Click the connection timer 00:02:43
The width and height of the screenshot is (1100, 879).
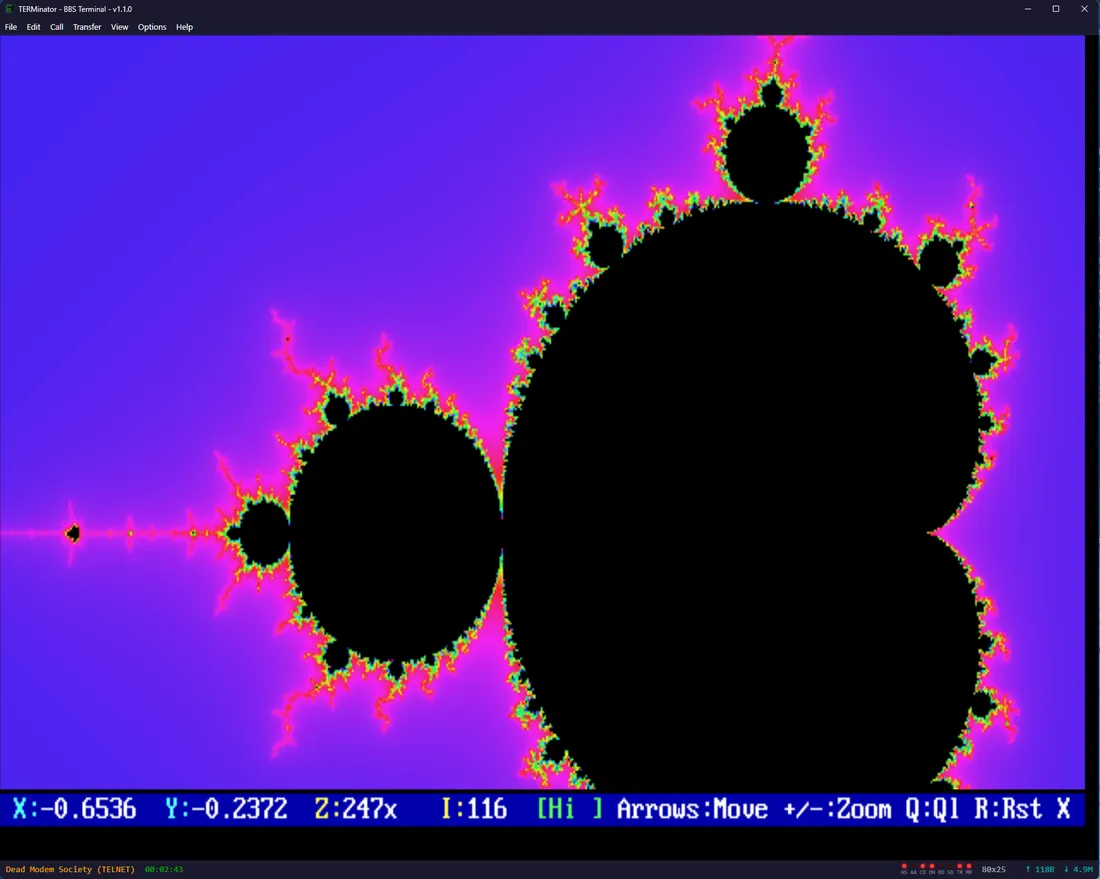[164, 869]
